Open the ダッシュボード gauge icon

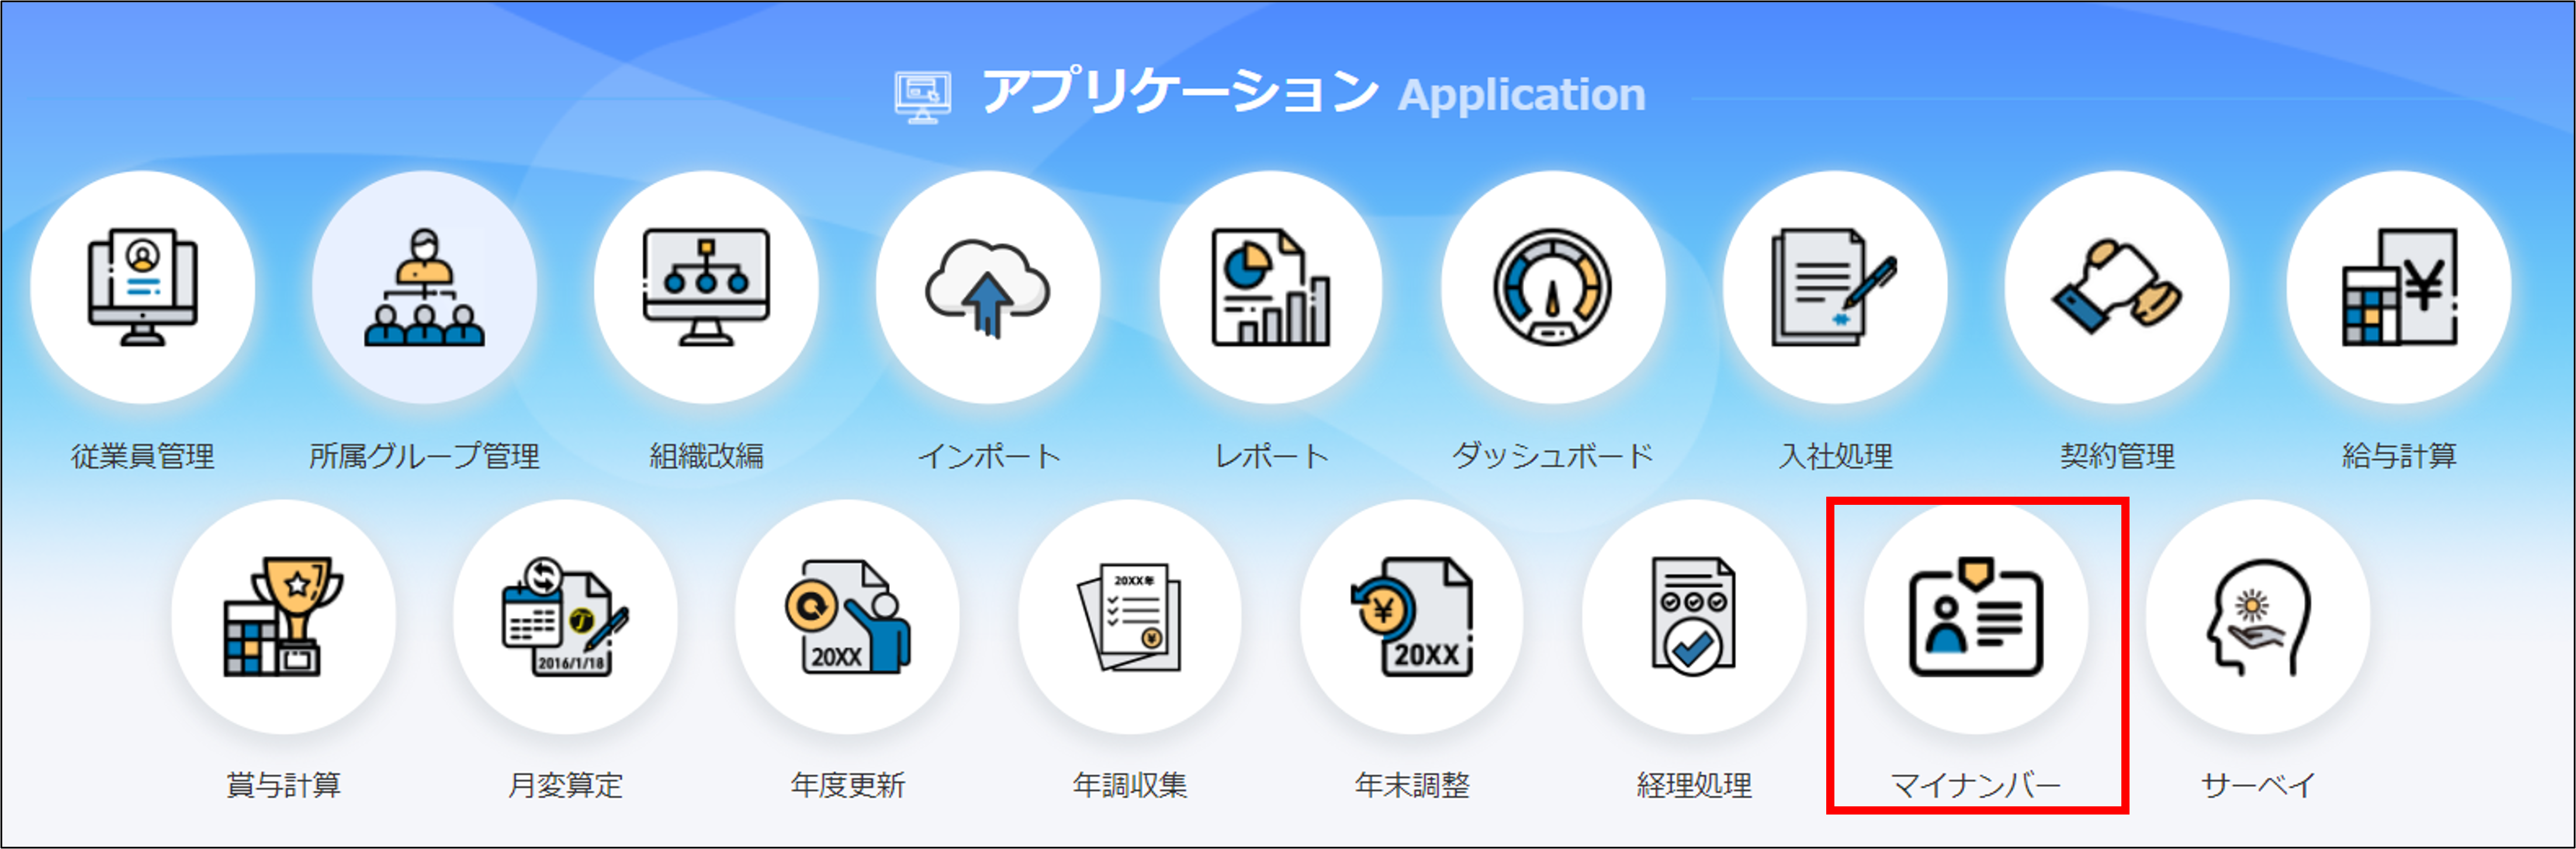pyautogui.click(x=1553, y=287)
